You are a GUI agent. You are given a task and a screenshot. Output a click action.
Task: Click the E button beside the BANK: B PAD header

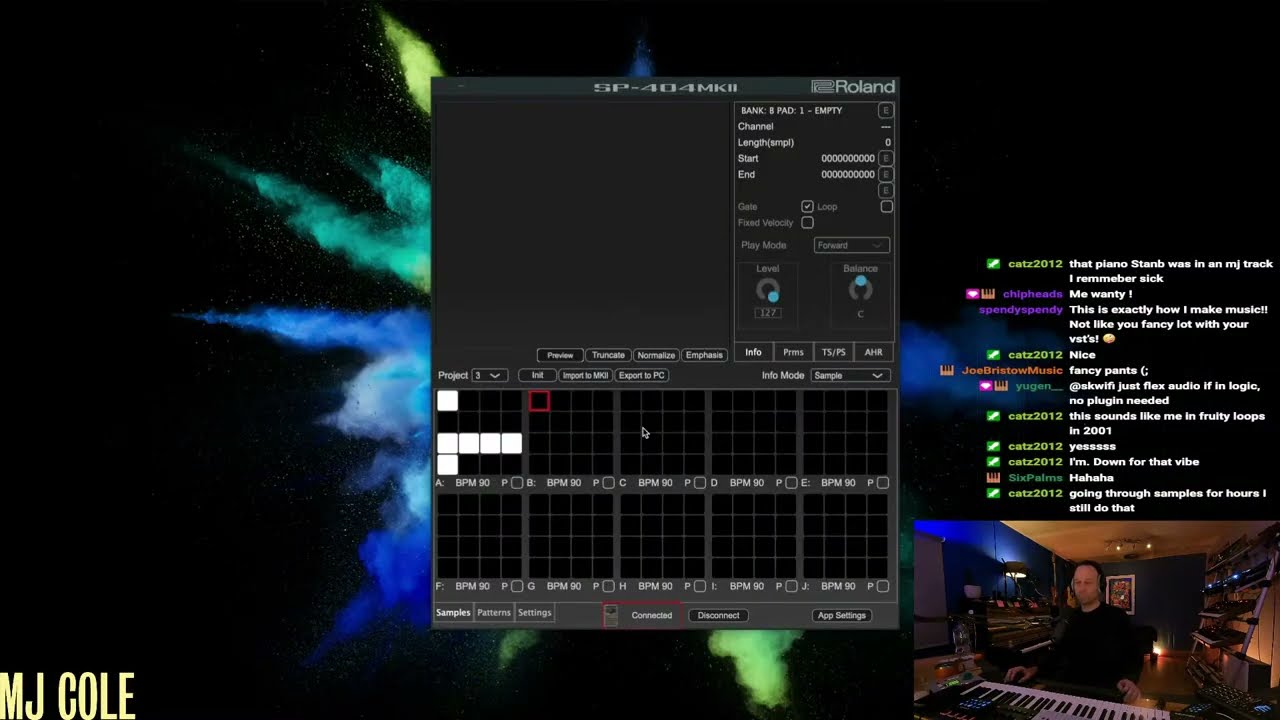point(886,110)
